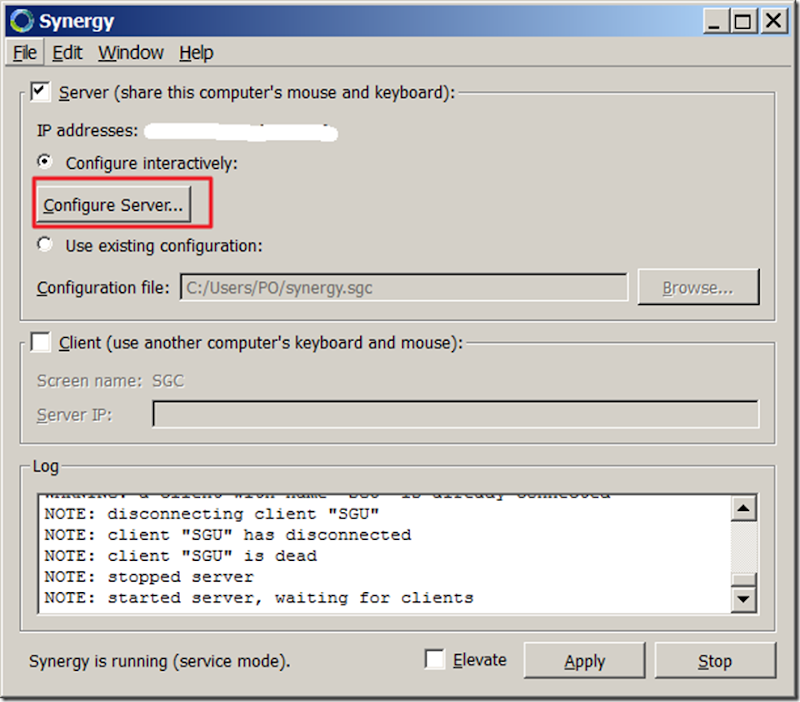
Task: Close the Synergy window
Action: pos(773,21)
